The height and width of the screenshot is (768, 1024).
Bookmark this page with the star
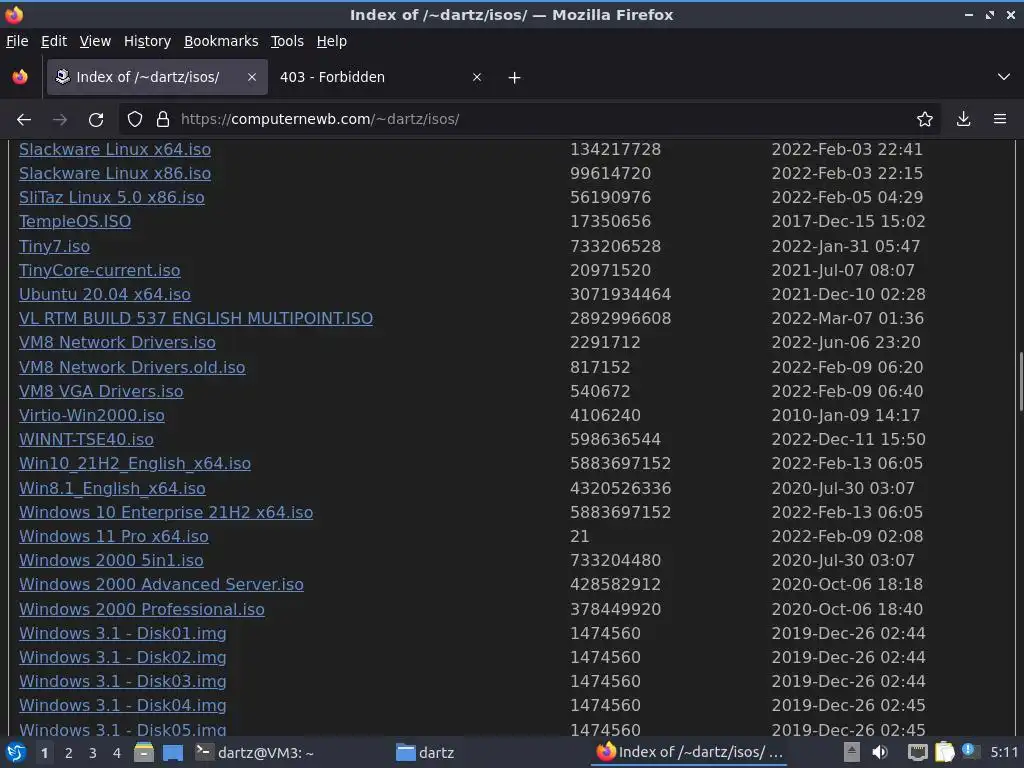pos(925,120)
